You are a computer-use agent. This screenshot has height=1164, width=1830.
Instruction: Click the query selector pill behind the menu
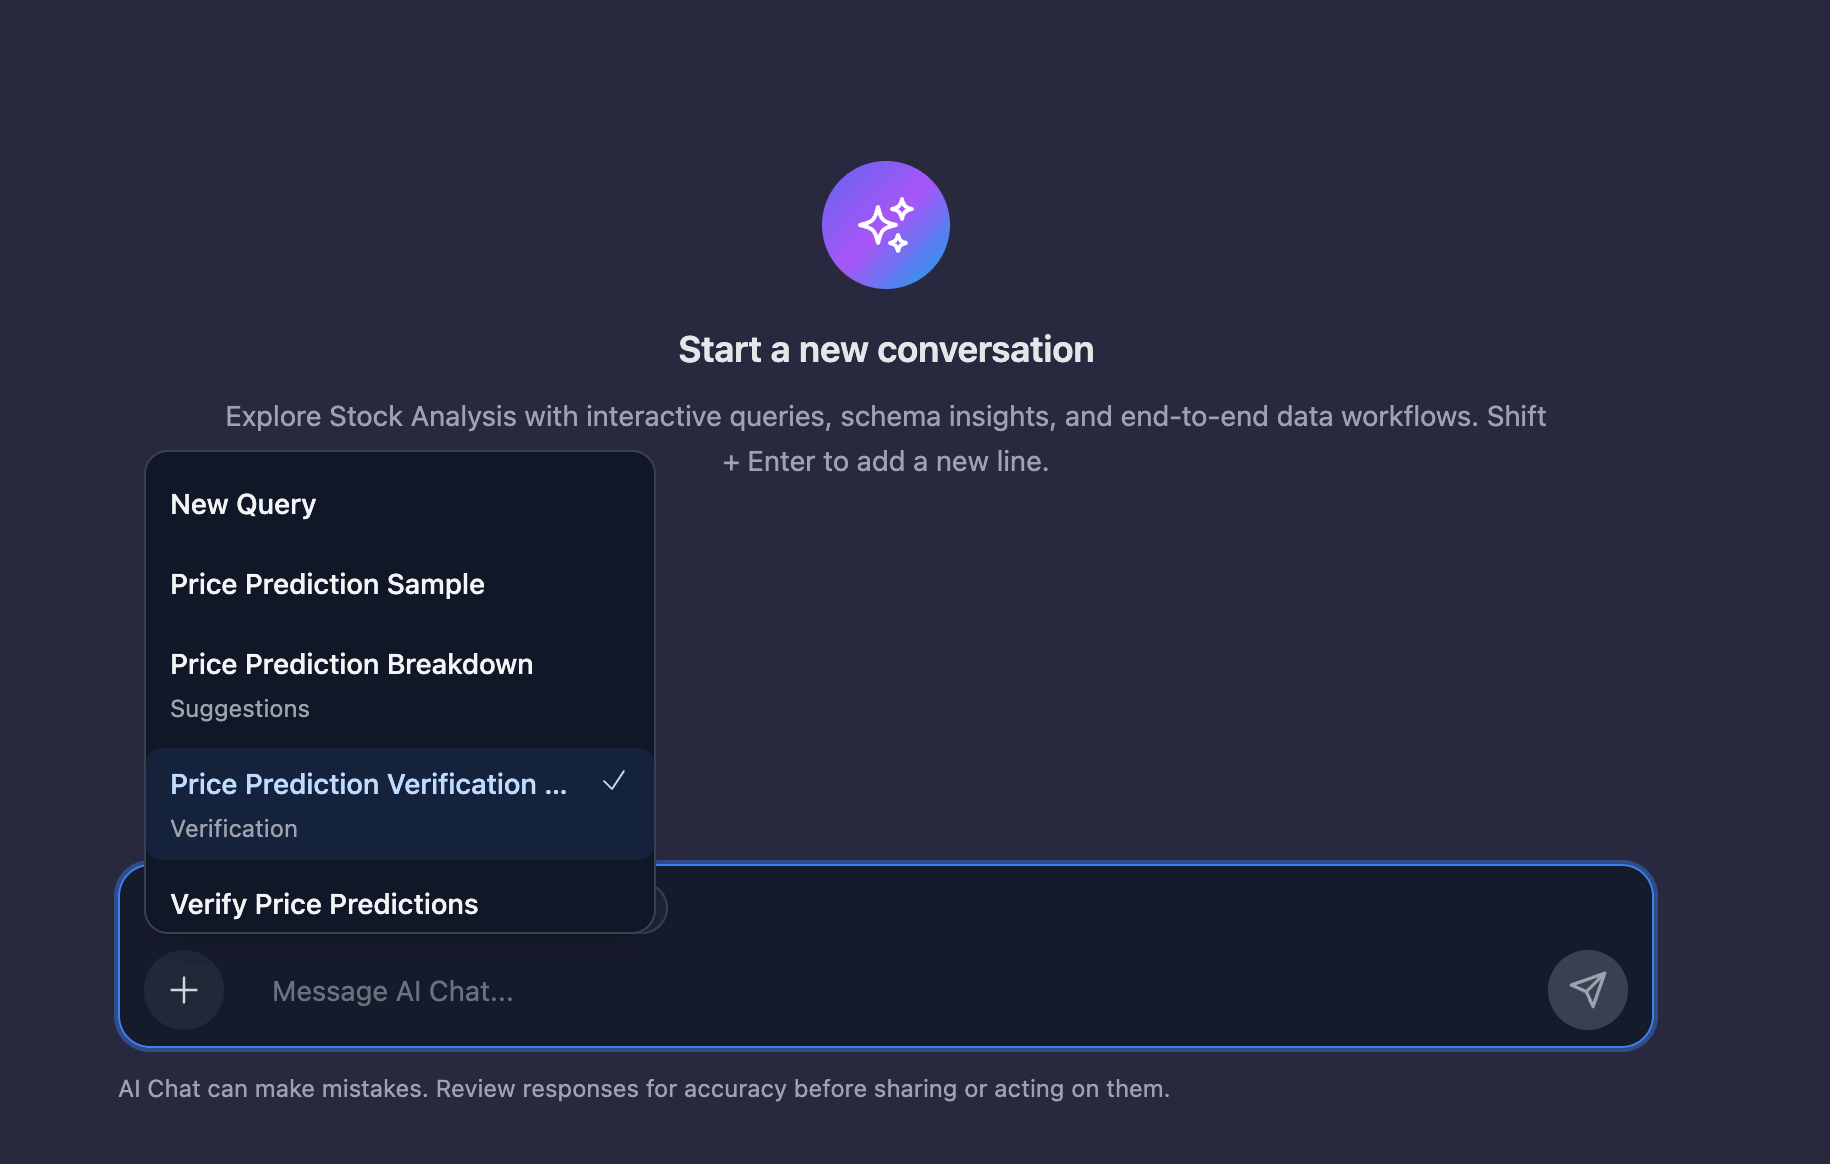coord(661,910)
